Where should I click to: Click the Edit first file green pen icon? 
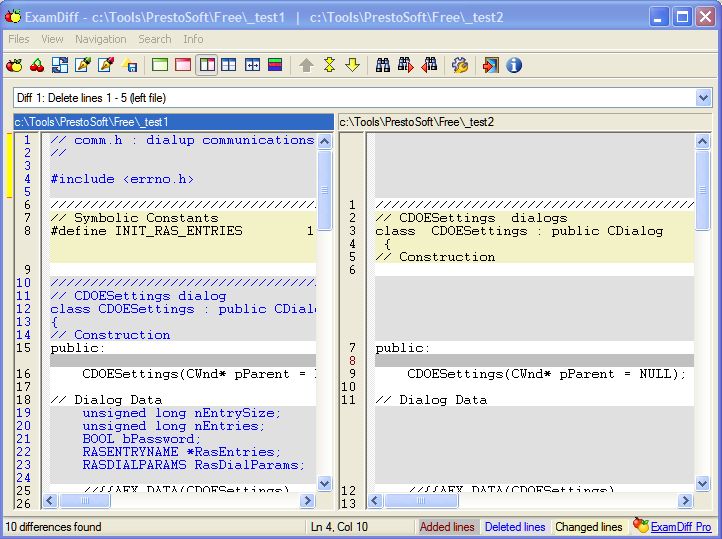[x=83, y=65]
